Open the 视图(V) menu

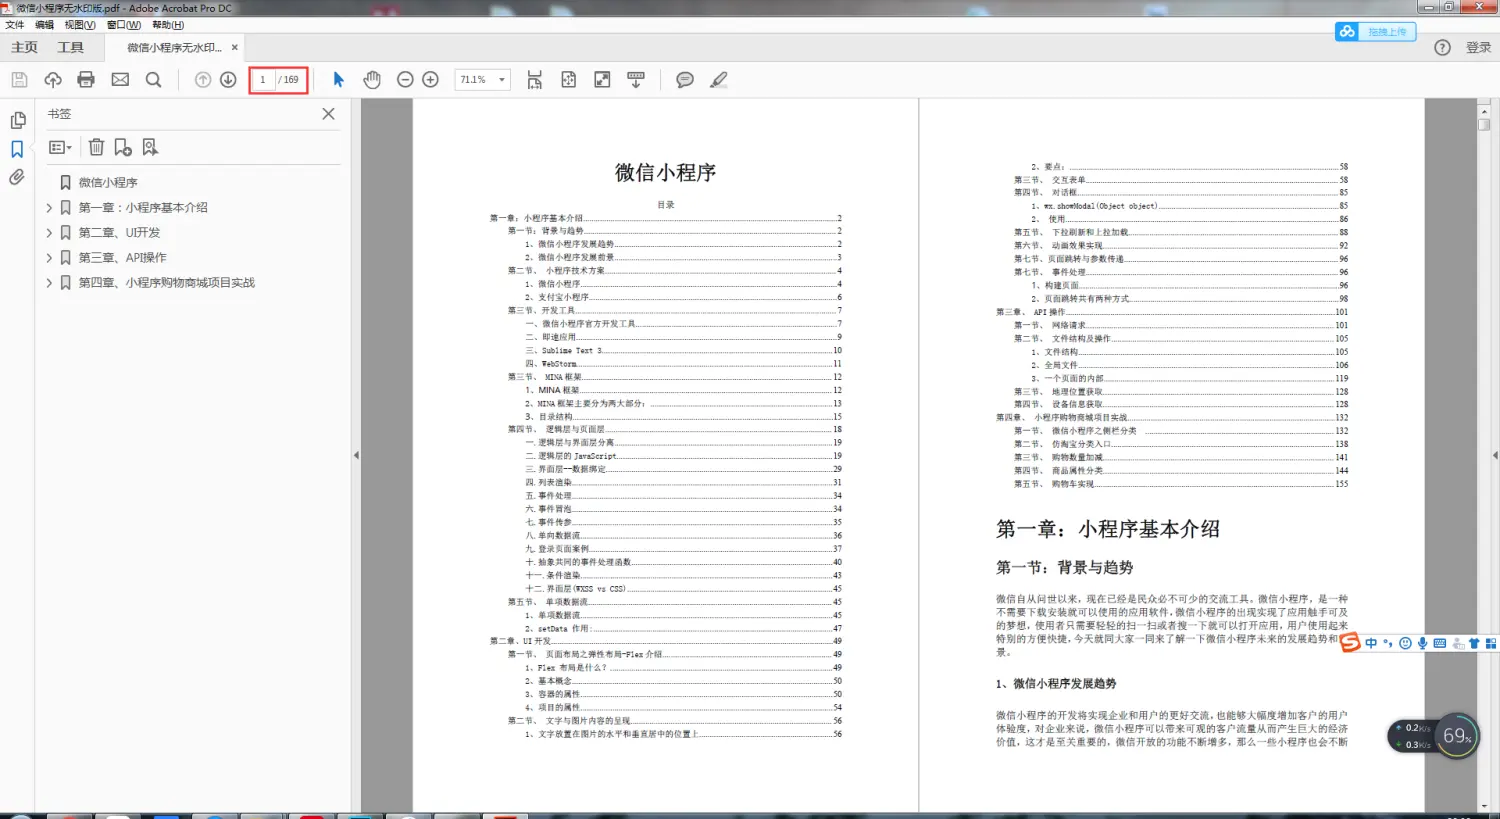pos(80,25)
